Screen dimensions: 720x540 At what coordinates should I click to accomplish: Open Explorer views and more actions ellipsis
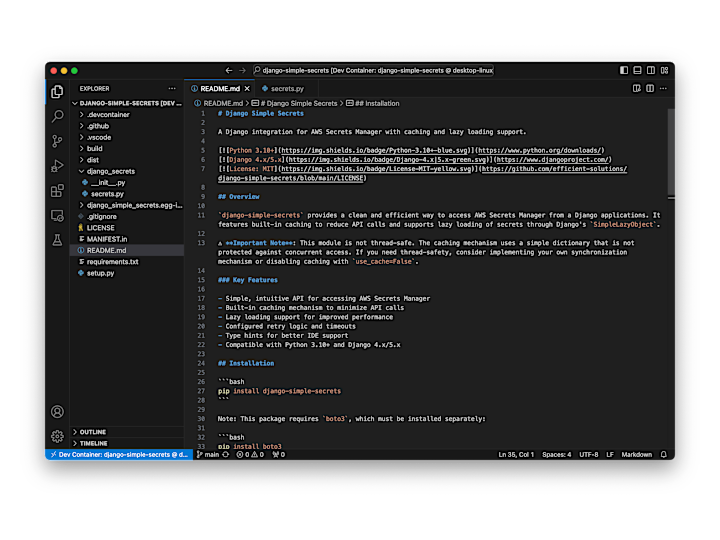pyautogui.click(x=172, y=88)
